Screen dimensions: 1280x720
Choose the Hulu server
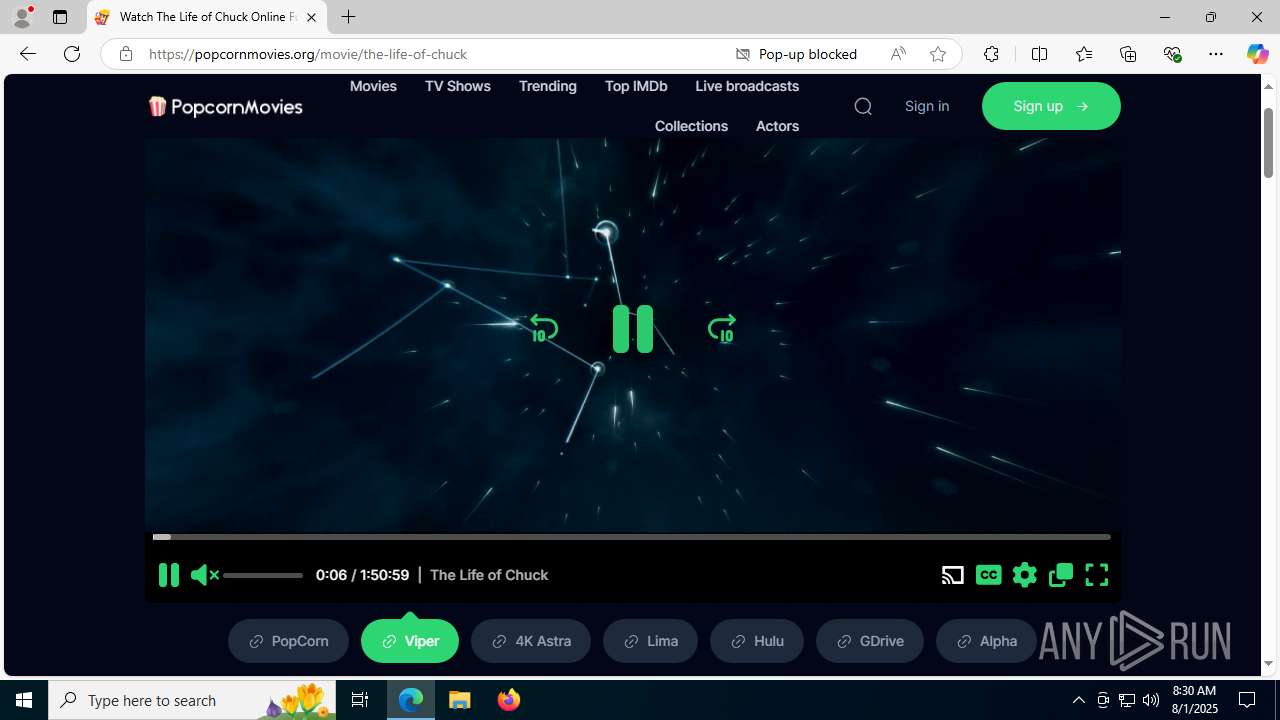(x=757, y=641)
